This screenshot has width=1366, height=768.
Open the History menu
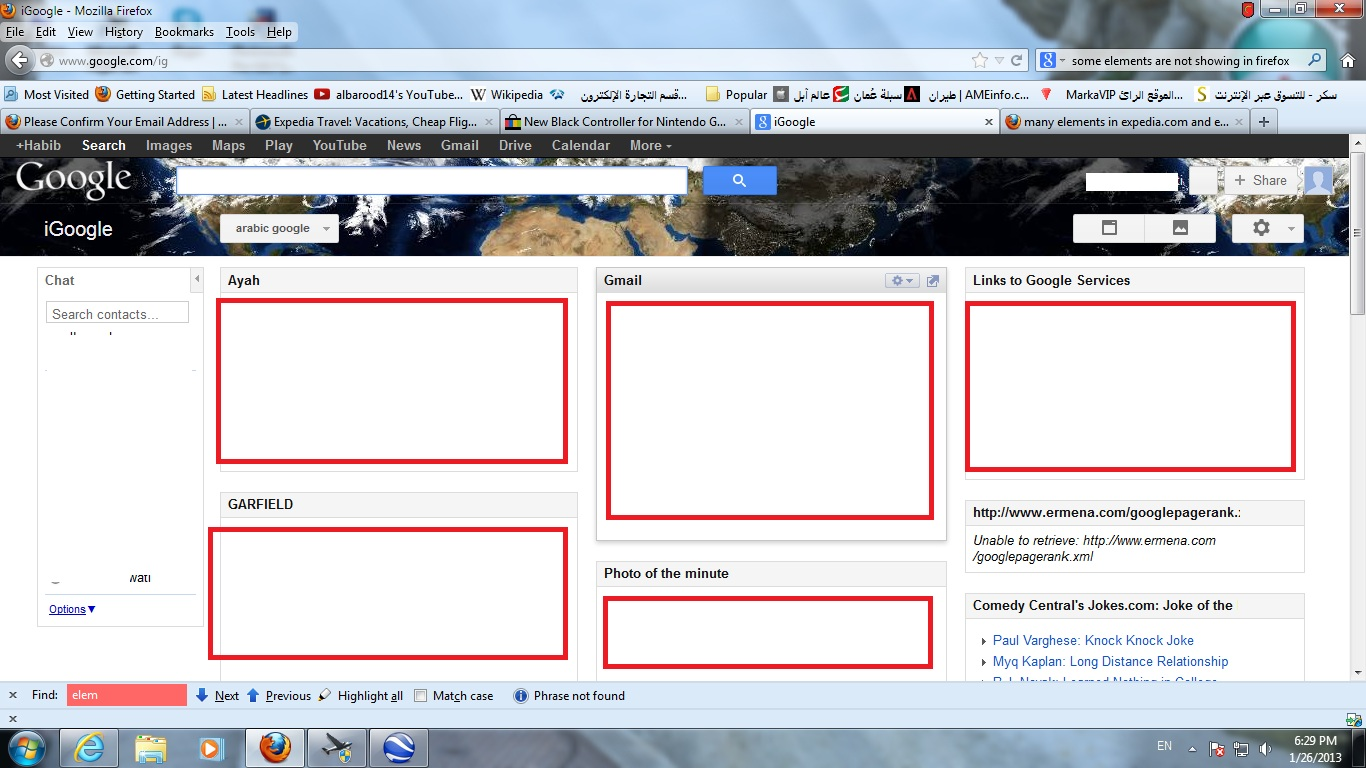[124, 32]
